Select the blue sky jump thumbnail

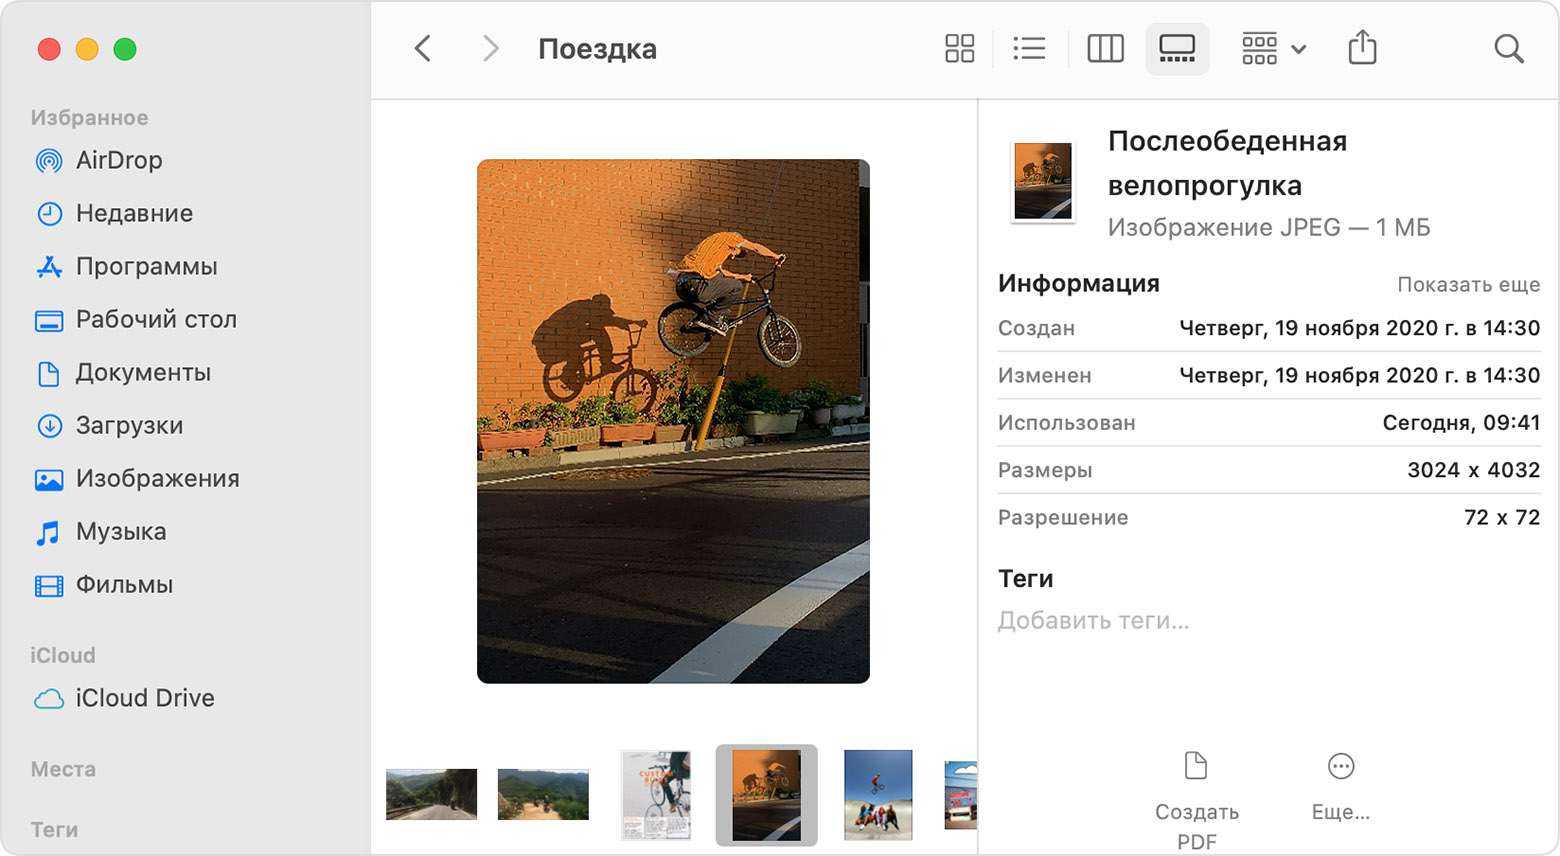877,794
